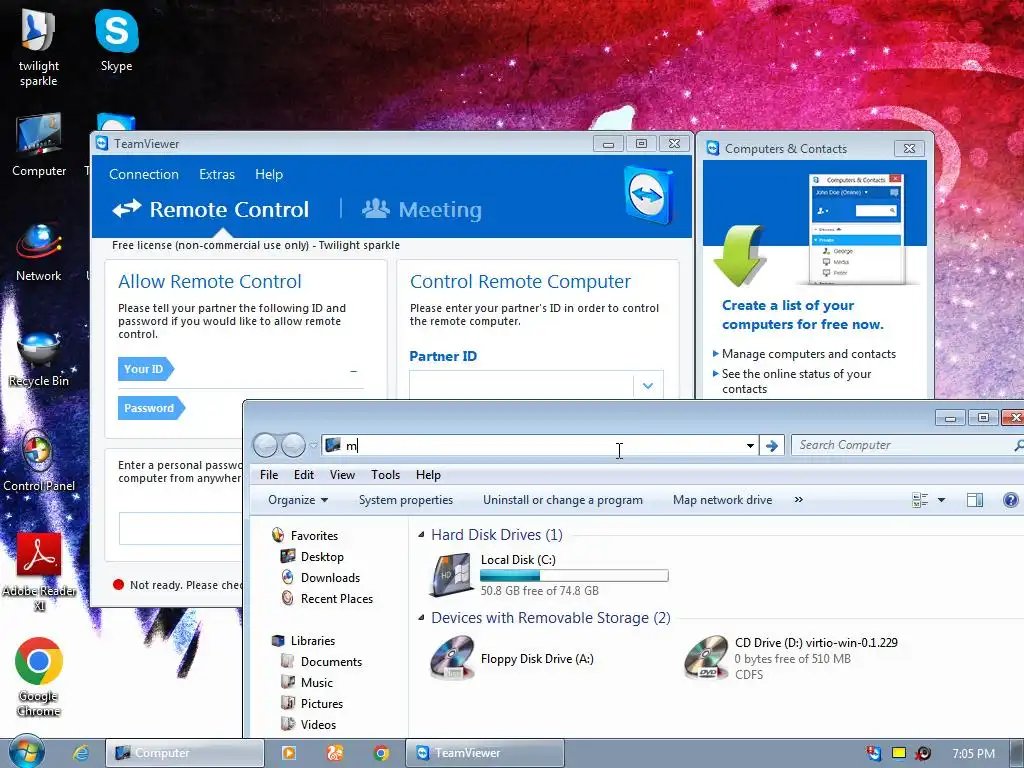The width and height of the screenshot is (1024, 768).
Task: Click the Explorer Forward navigation button
Action: point(293,445)
